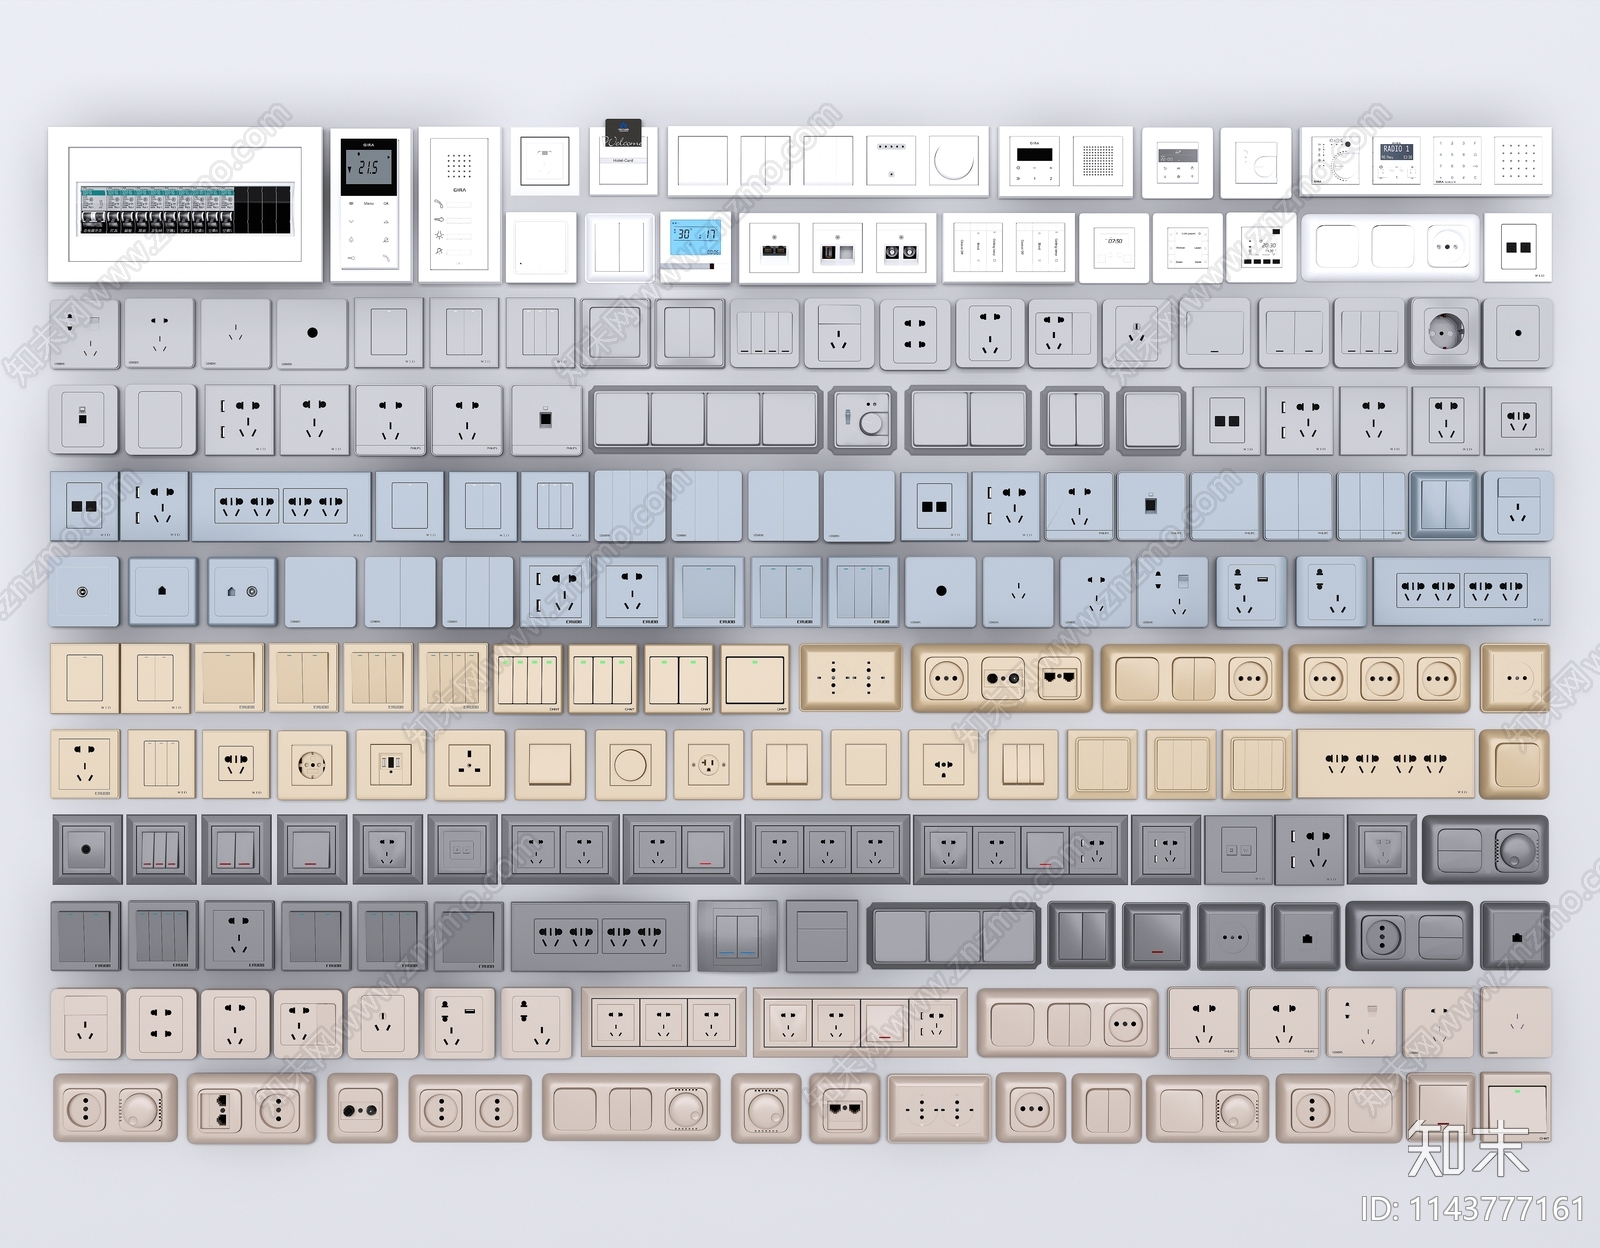Select the GIRA intercom panel with speaker dots
This screenshot has height=1248, width=1600.
pyautogui.click(x=460, y=204)
